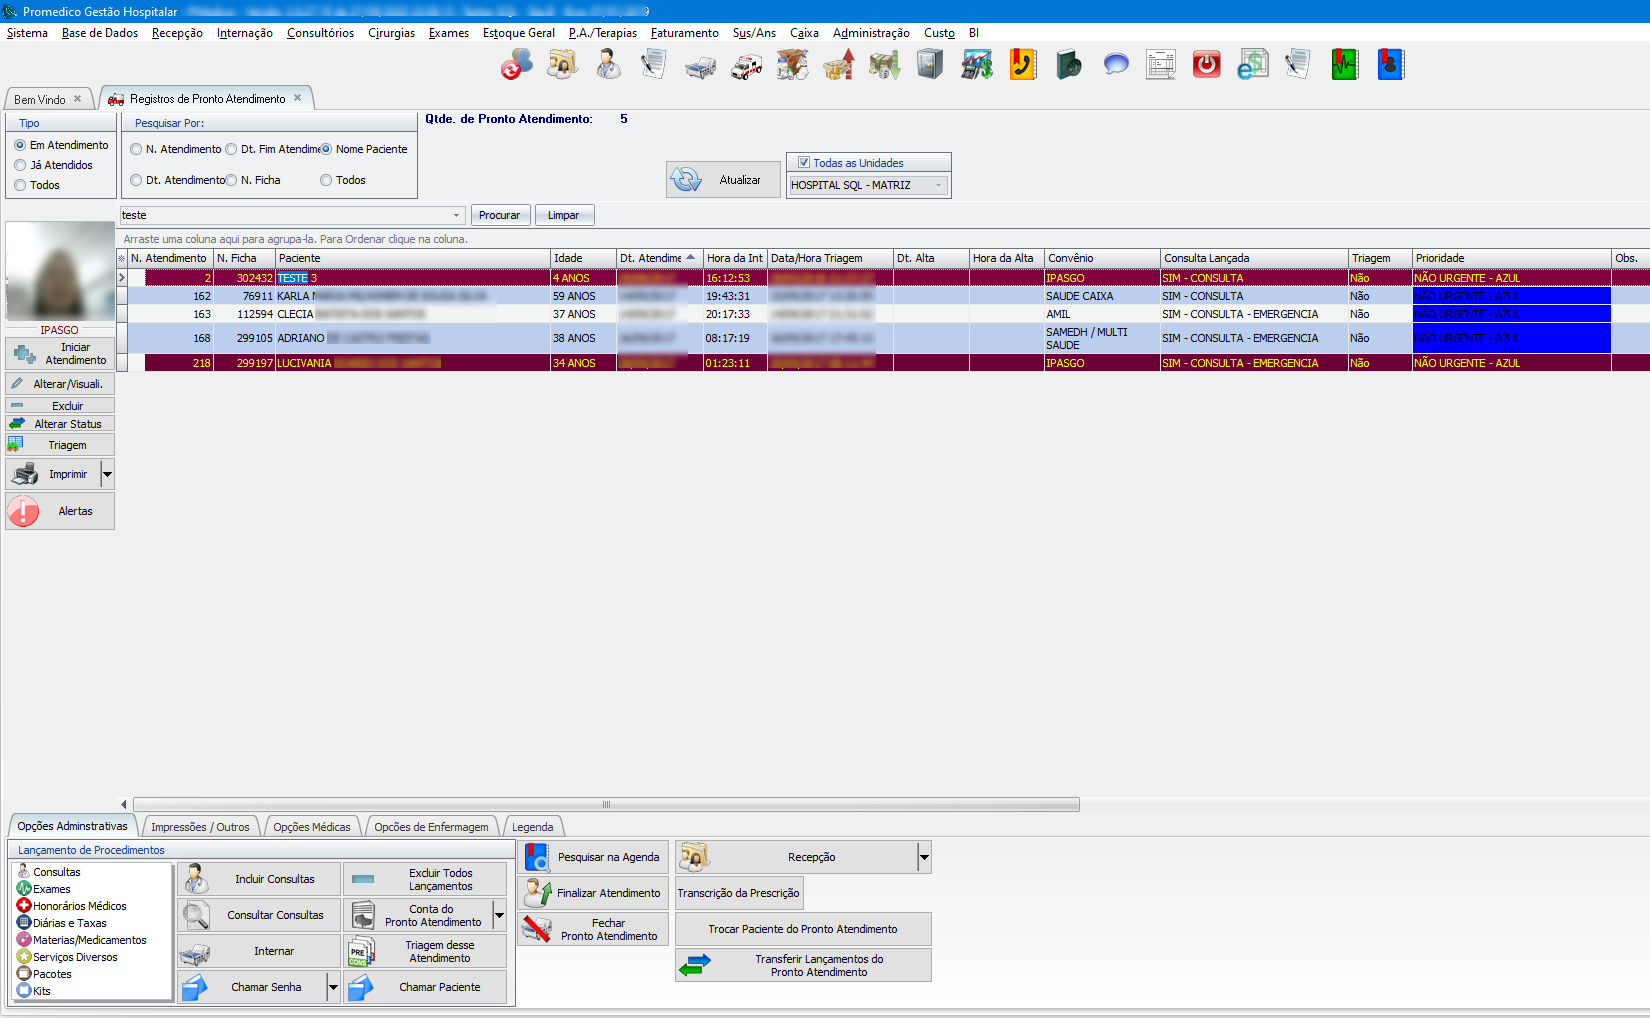Open the blue chat bubble toolbar icon
The image size is (1650, 1018).
tap(1116, 65)
